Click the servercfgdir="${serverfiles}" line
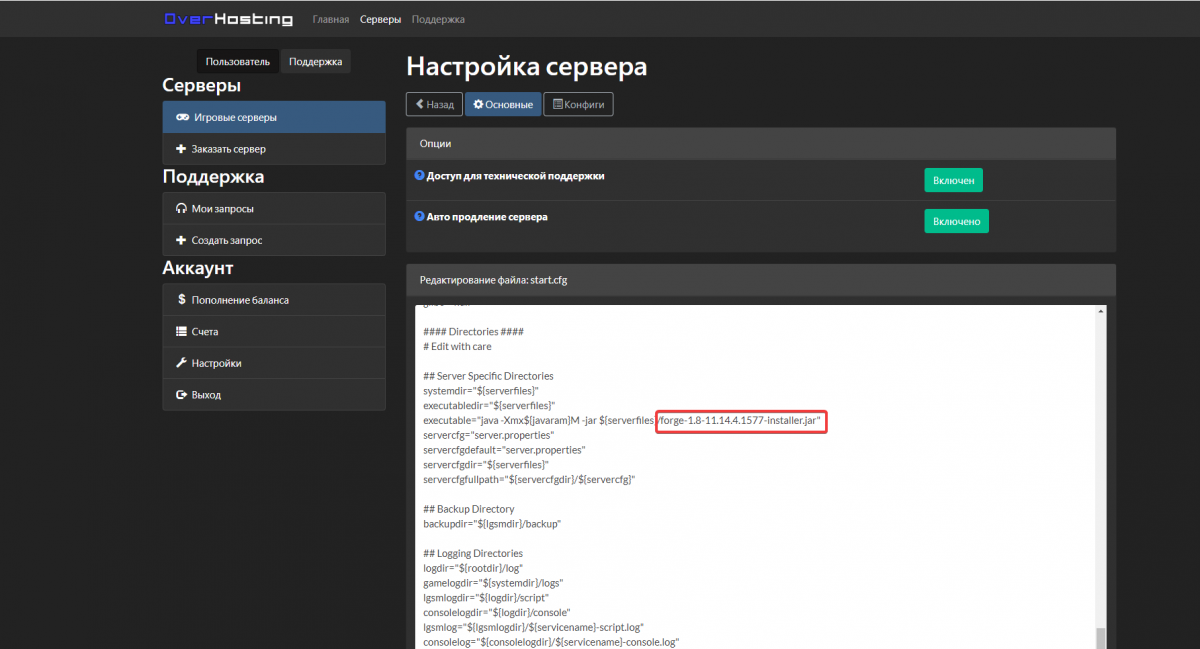1200x649 pixels. [x=486, y=465]
